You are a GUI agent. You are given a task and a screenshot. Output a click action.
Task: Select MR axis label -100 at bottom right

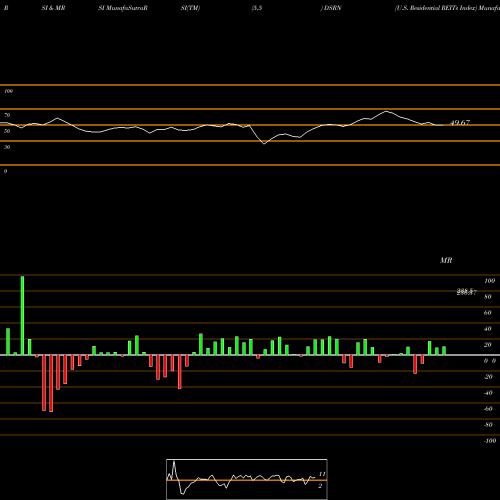[x=490, y=441]
